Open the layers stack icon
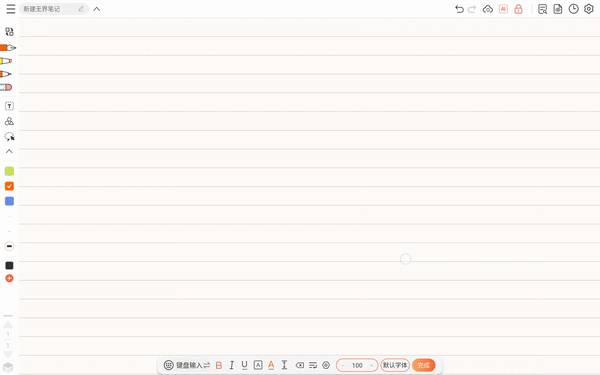Viewport: 600px width, 375px height. pos(8,367)
